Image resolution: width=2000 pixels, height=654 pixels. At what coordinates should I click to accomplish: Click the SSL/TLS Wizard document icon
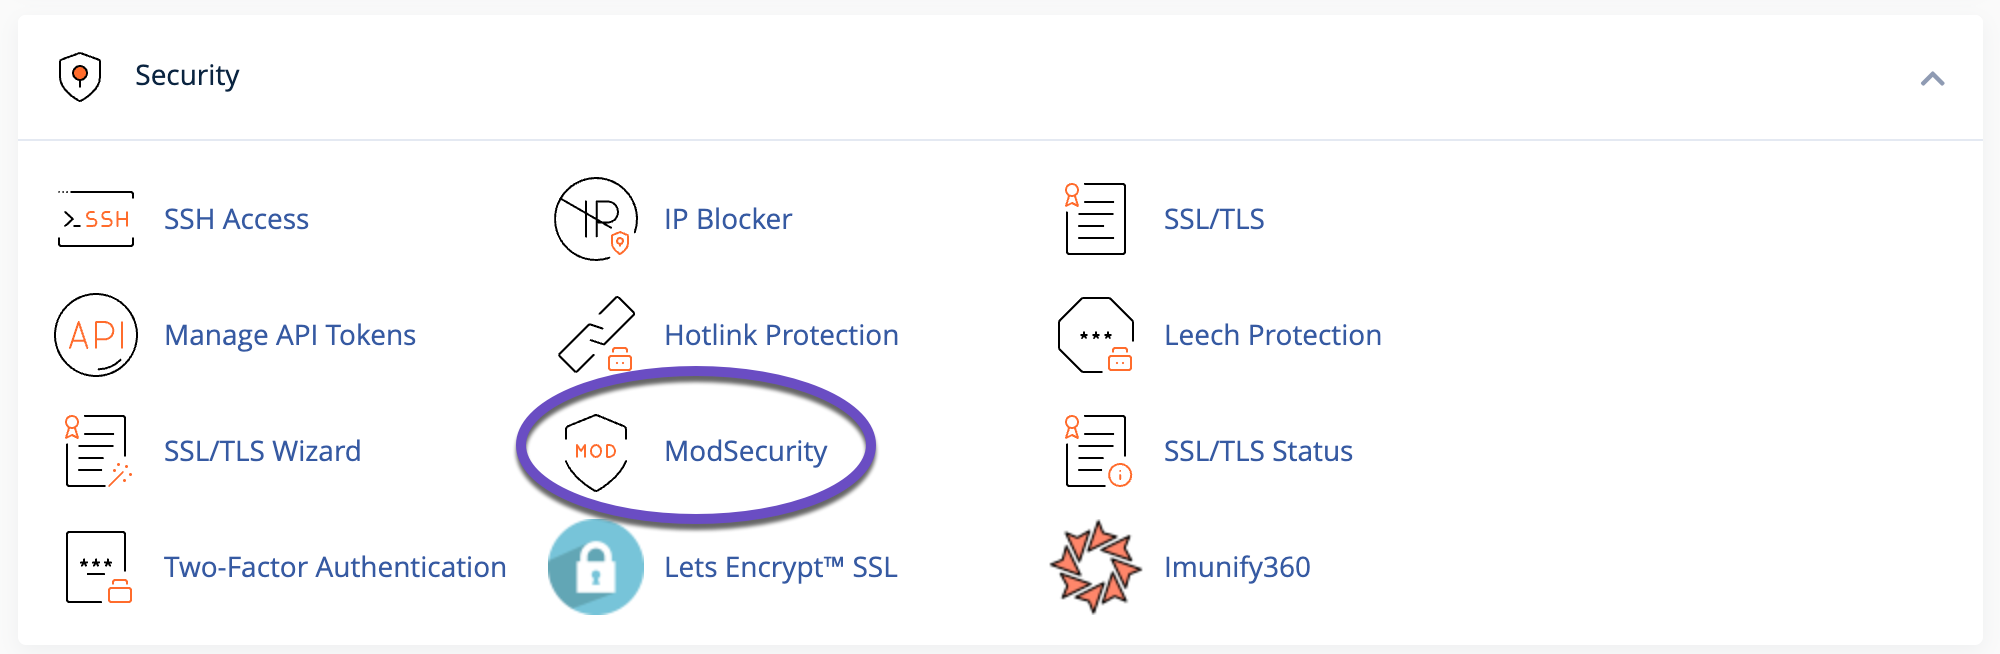coord(95,451)
